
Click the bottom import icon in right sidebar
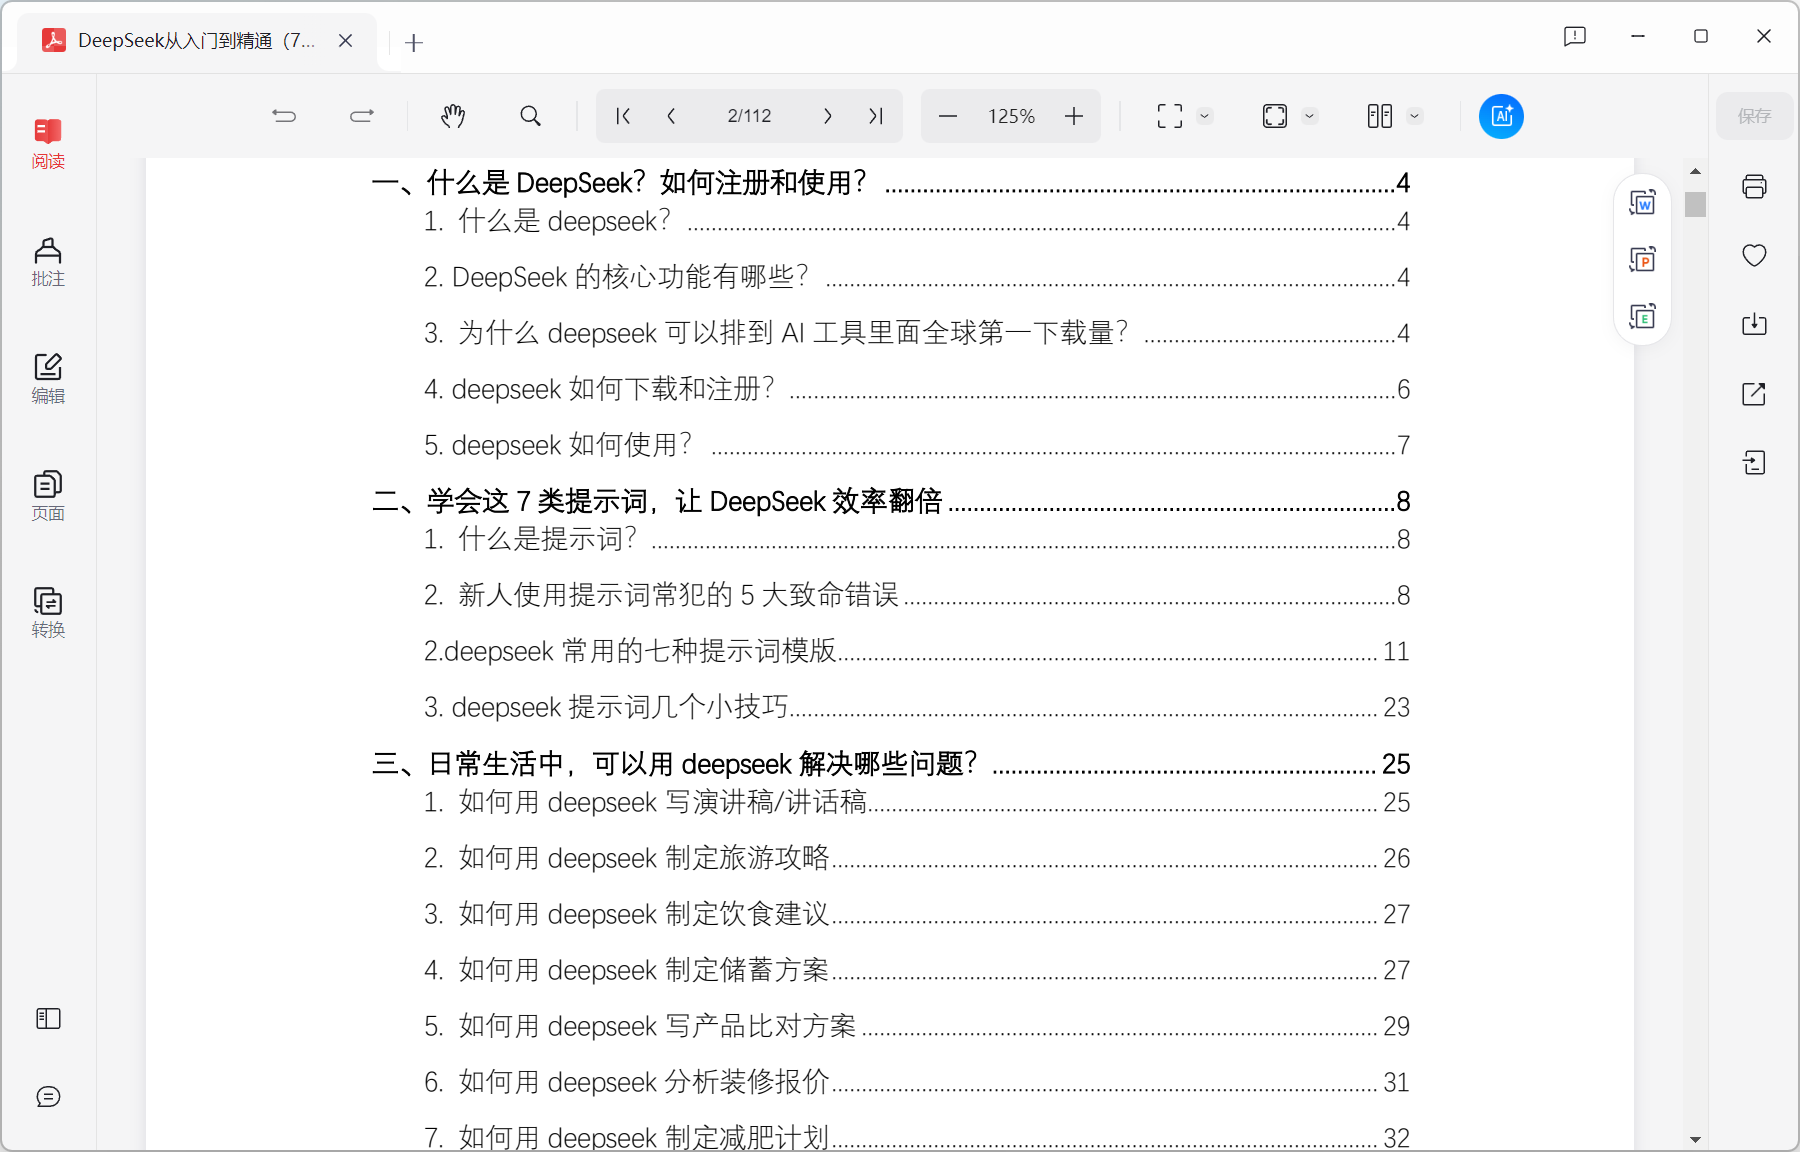(x=1754, y=462)
